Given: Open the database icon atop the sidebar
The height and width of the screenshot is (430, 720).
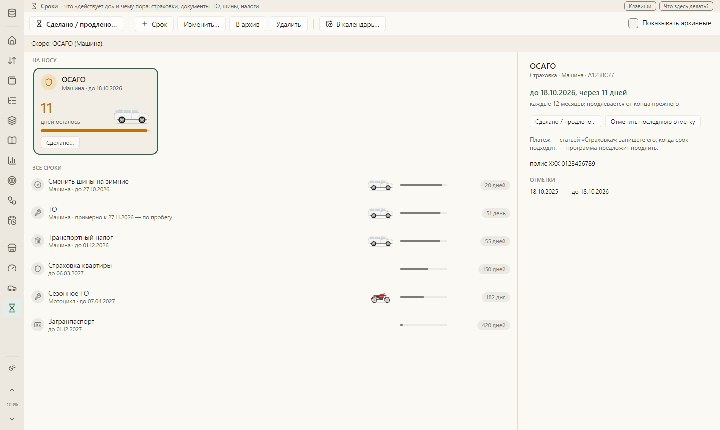Looking at the screenshot, I should (12, 13).
